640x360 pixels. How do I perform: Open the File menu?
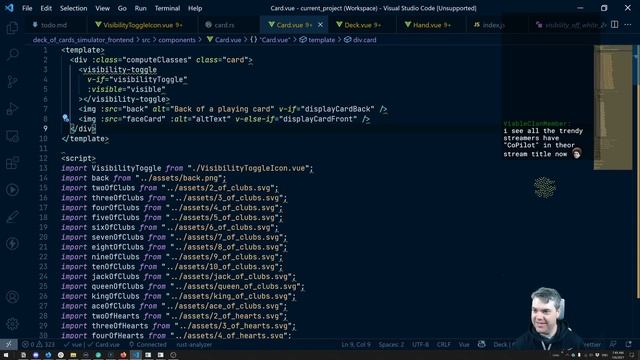click(x=27, y=8)
